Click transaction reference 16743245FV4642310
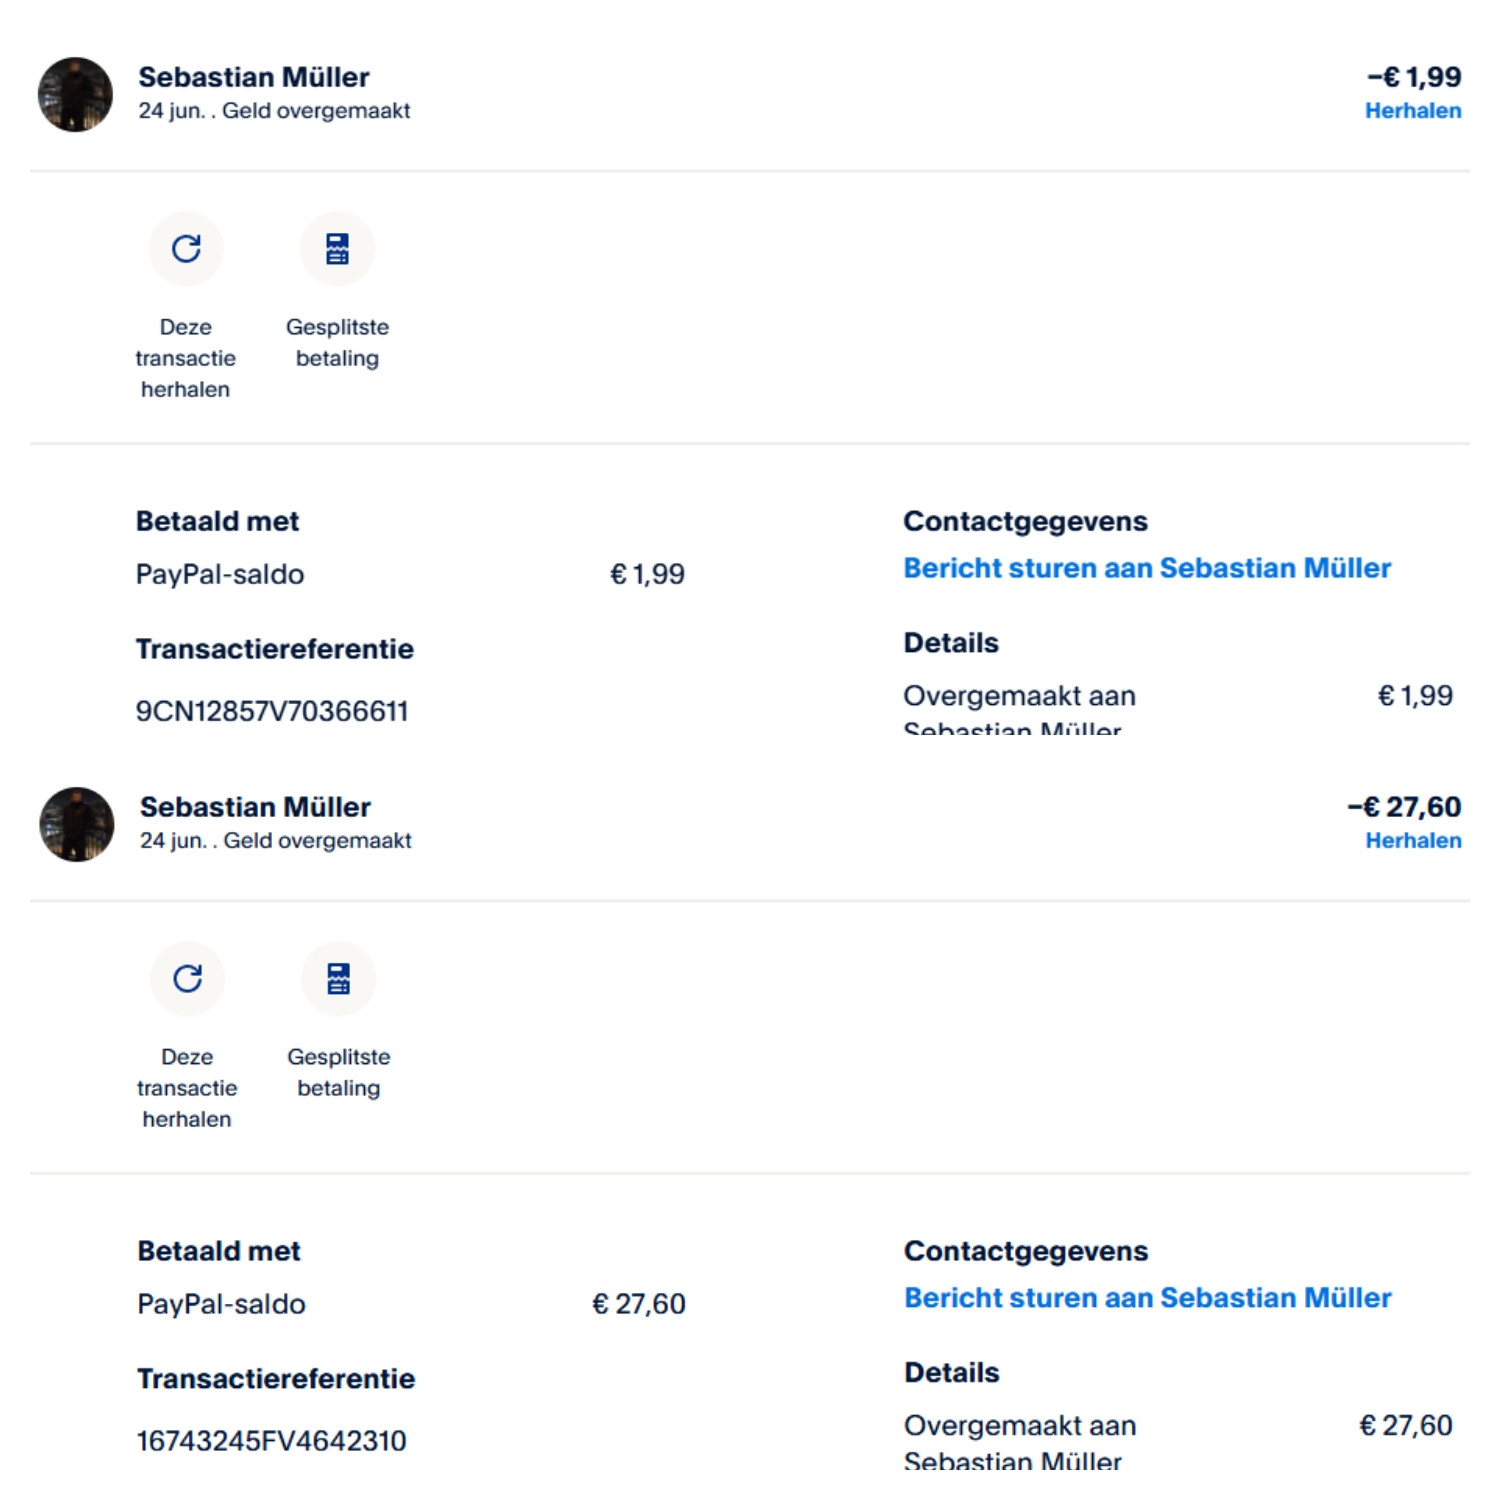The image size is (1500, 1500). click(x=272, y=1441)
